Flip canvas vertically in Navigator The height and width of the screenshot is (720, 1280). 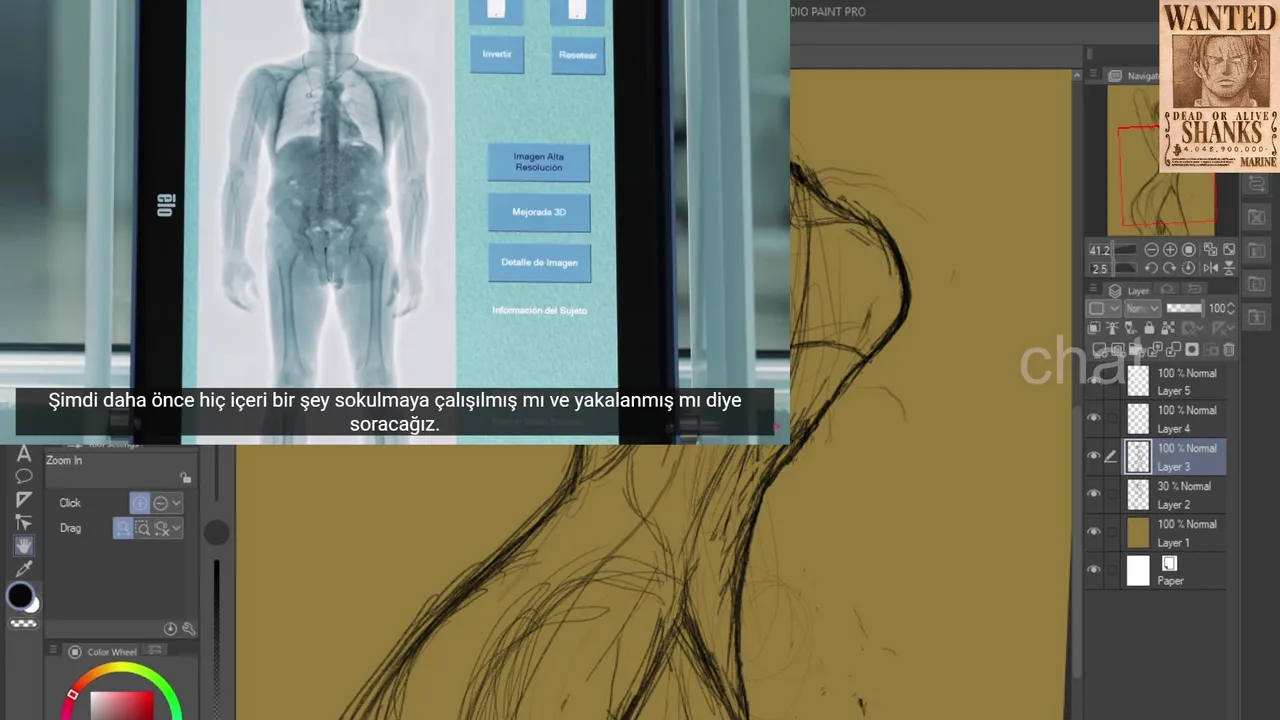tap(1229, 268)
